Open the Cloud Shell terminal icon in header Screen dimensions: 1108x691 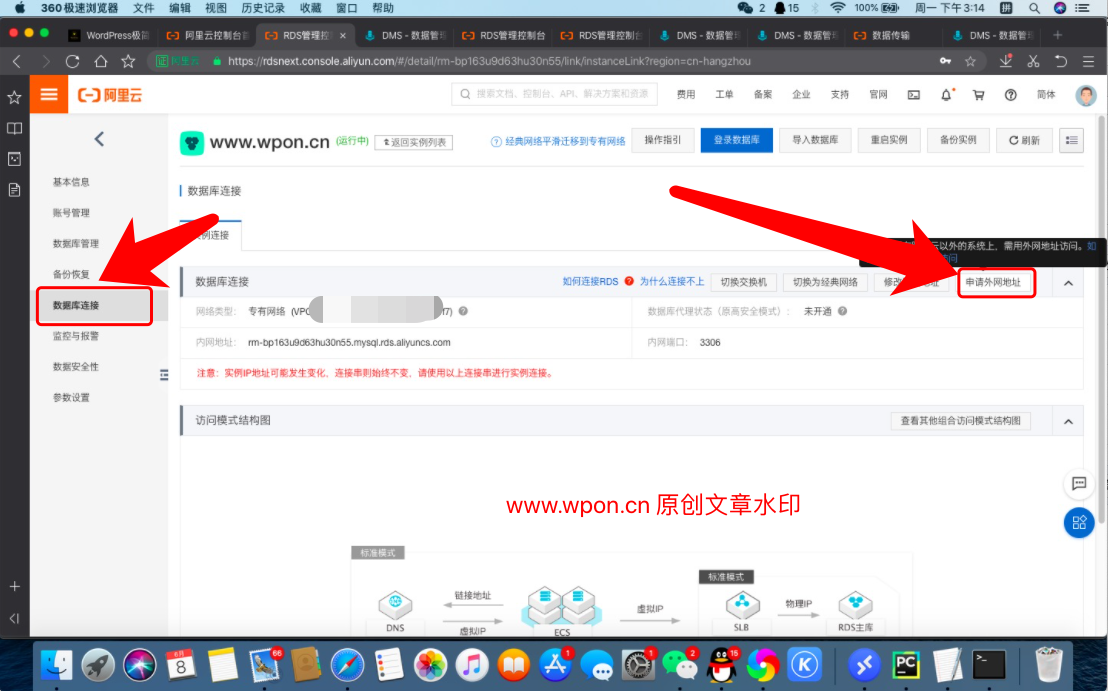click(x=914, y=95)
